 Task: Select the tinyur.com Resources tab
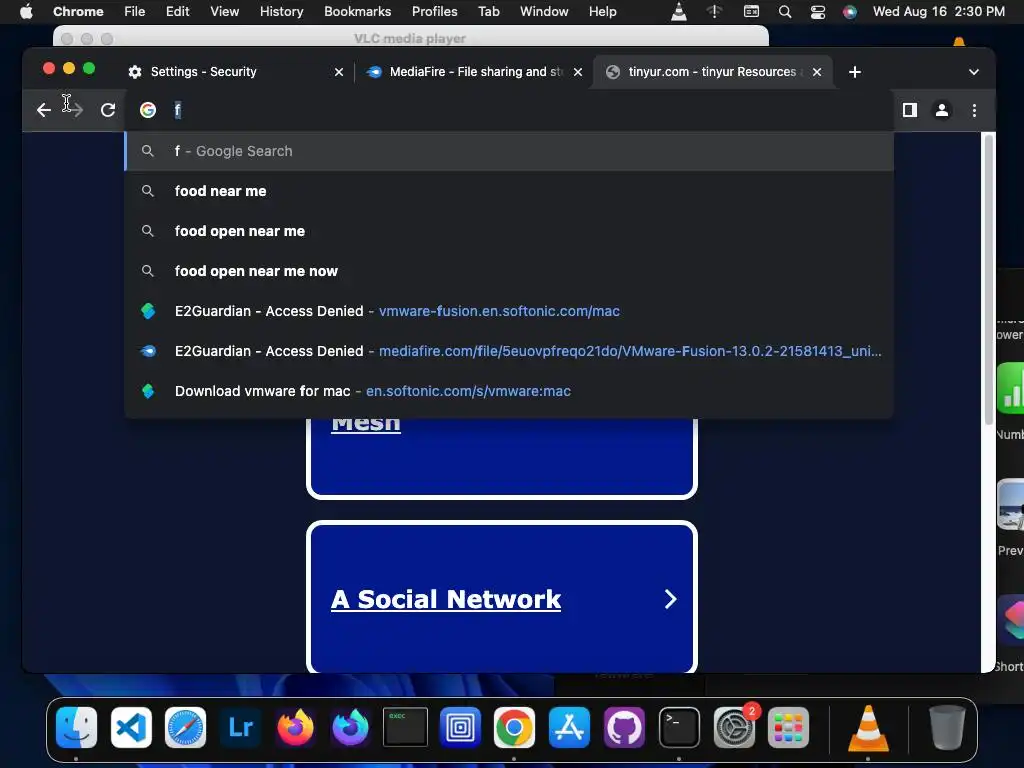713,72
